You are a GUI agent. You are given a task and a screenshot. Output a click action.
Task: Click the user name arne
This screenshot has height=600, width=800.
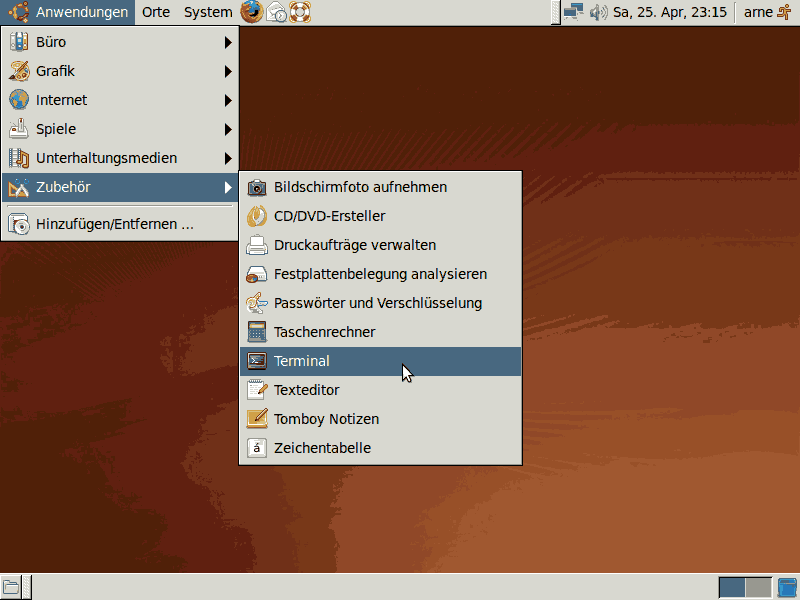point(758,12)
